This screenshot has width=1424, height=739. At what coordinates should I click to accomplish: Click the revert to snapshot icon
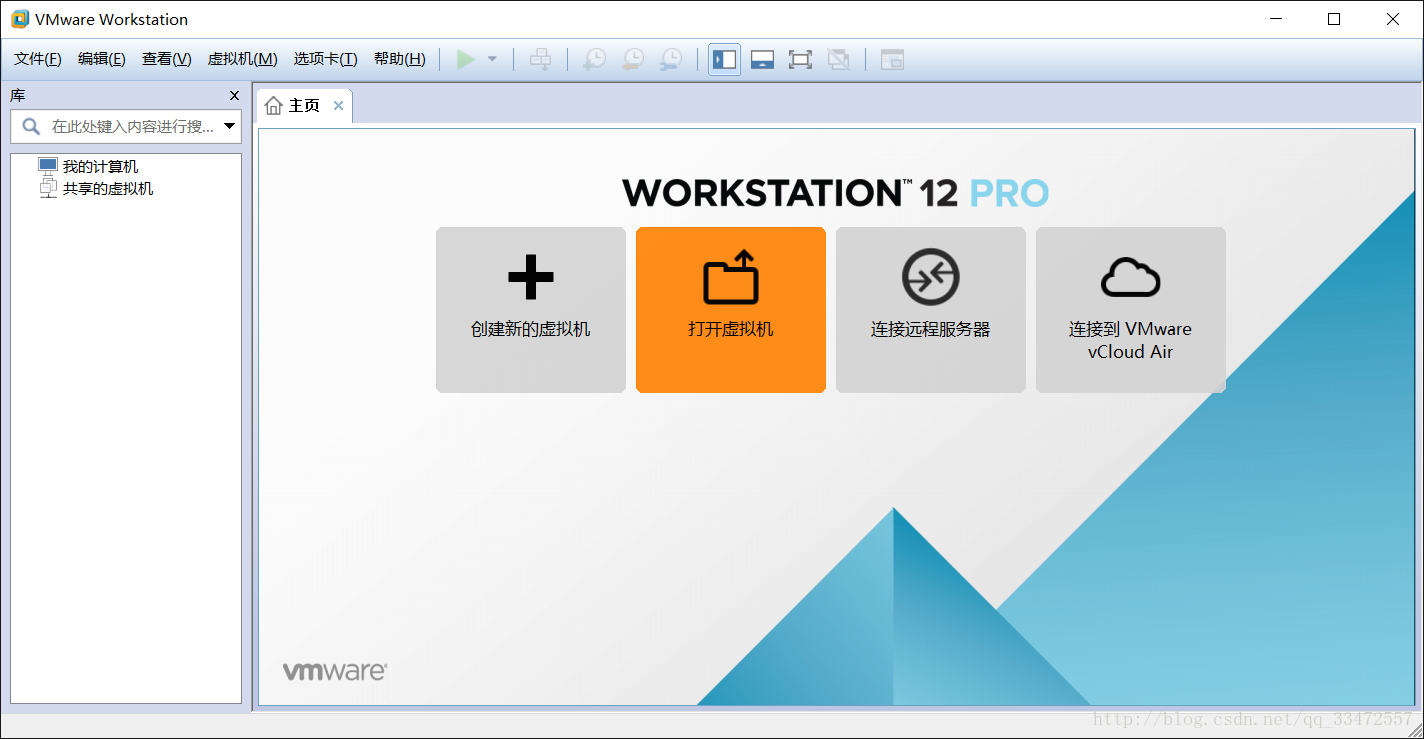[632, 59]
